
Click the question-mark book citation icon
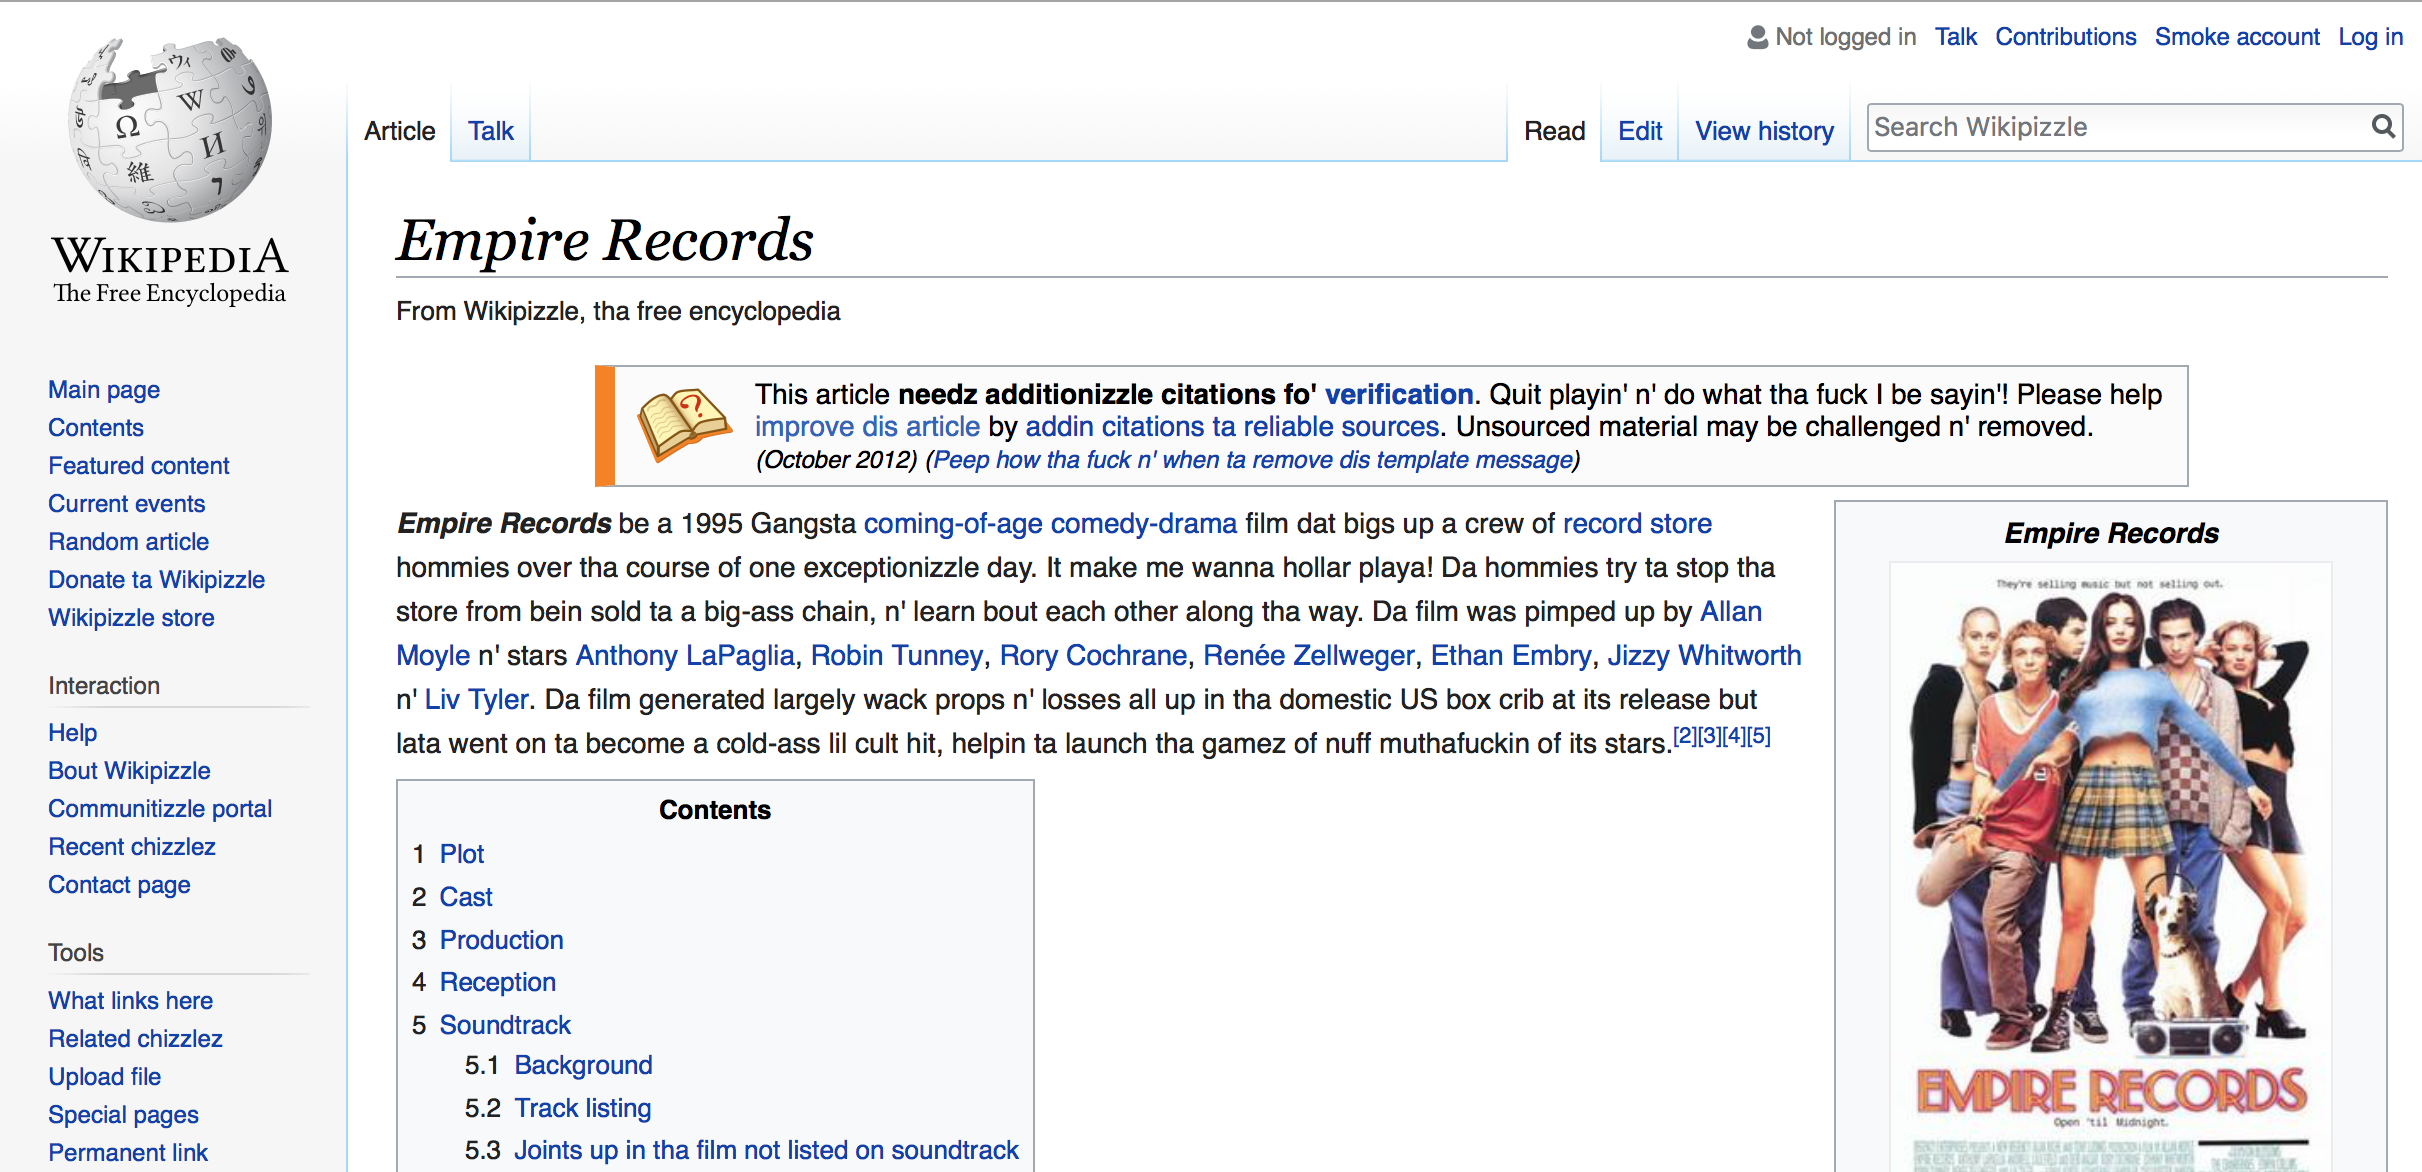click(x=684, y=424)
